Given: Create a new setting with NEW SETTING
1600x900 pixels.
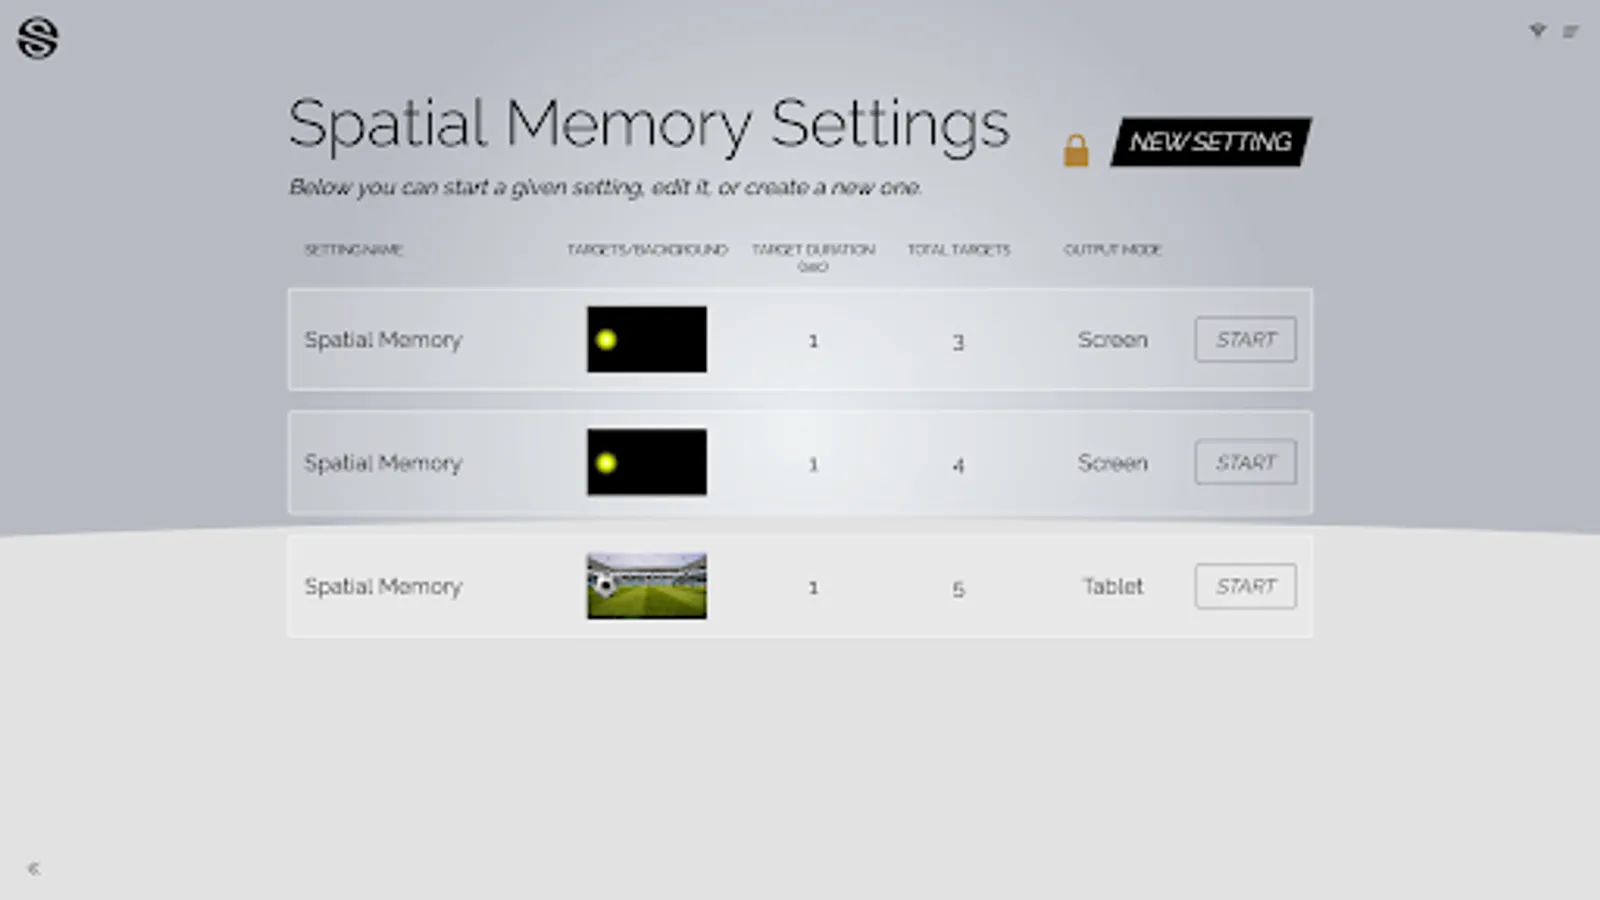Looking at the screenshot, I should pyautogui.click(x=1211, y=142).
